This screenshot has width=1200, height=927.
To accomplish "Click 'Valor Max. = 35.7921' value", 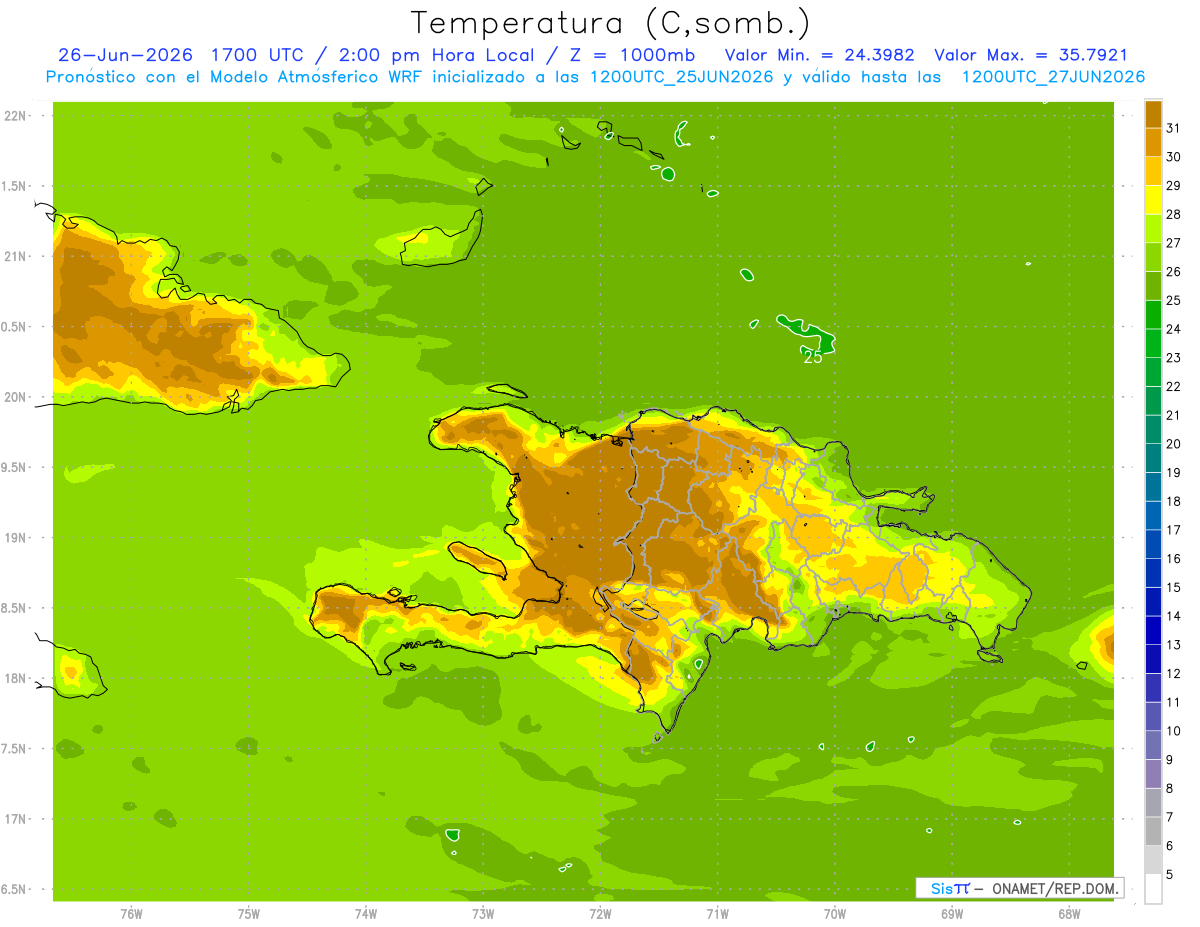I will point(1030,55).
